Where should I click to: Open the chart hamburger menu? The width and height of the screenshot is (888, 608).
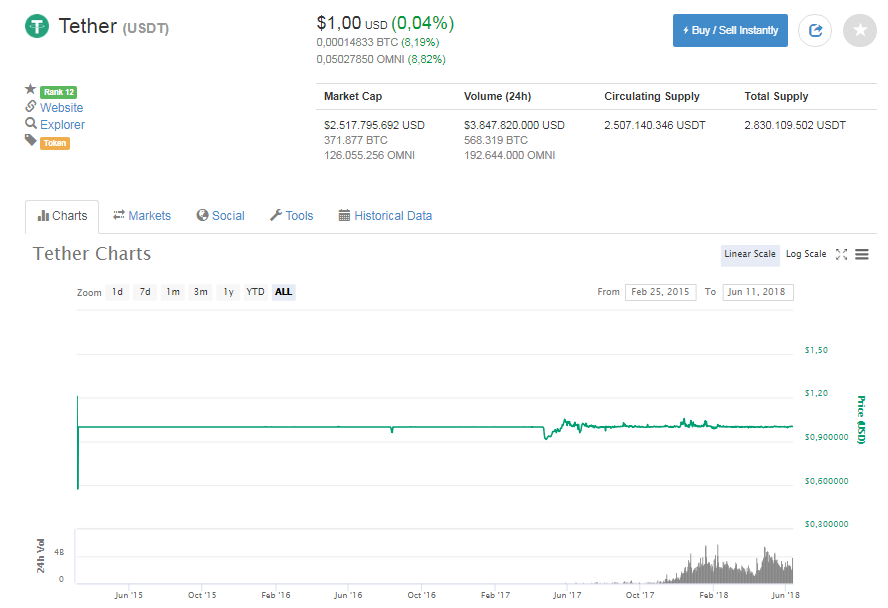coord(861,254)
